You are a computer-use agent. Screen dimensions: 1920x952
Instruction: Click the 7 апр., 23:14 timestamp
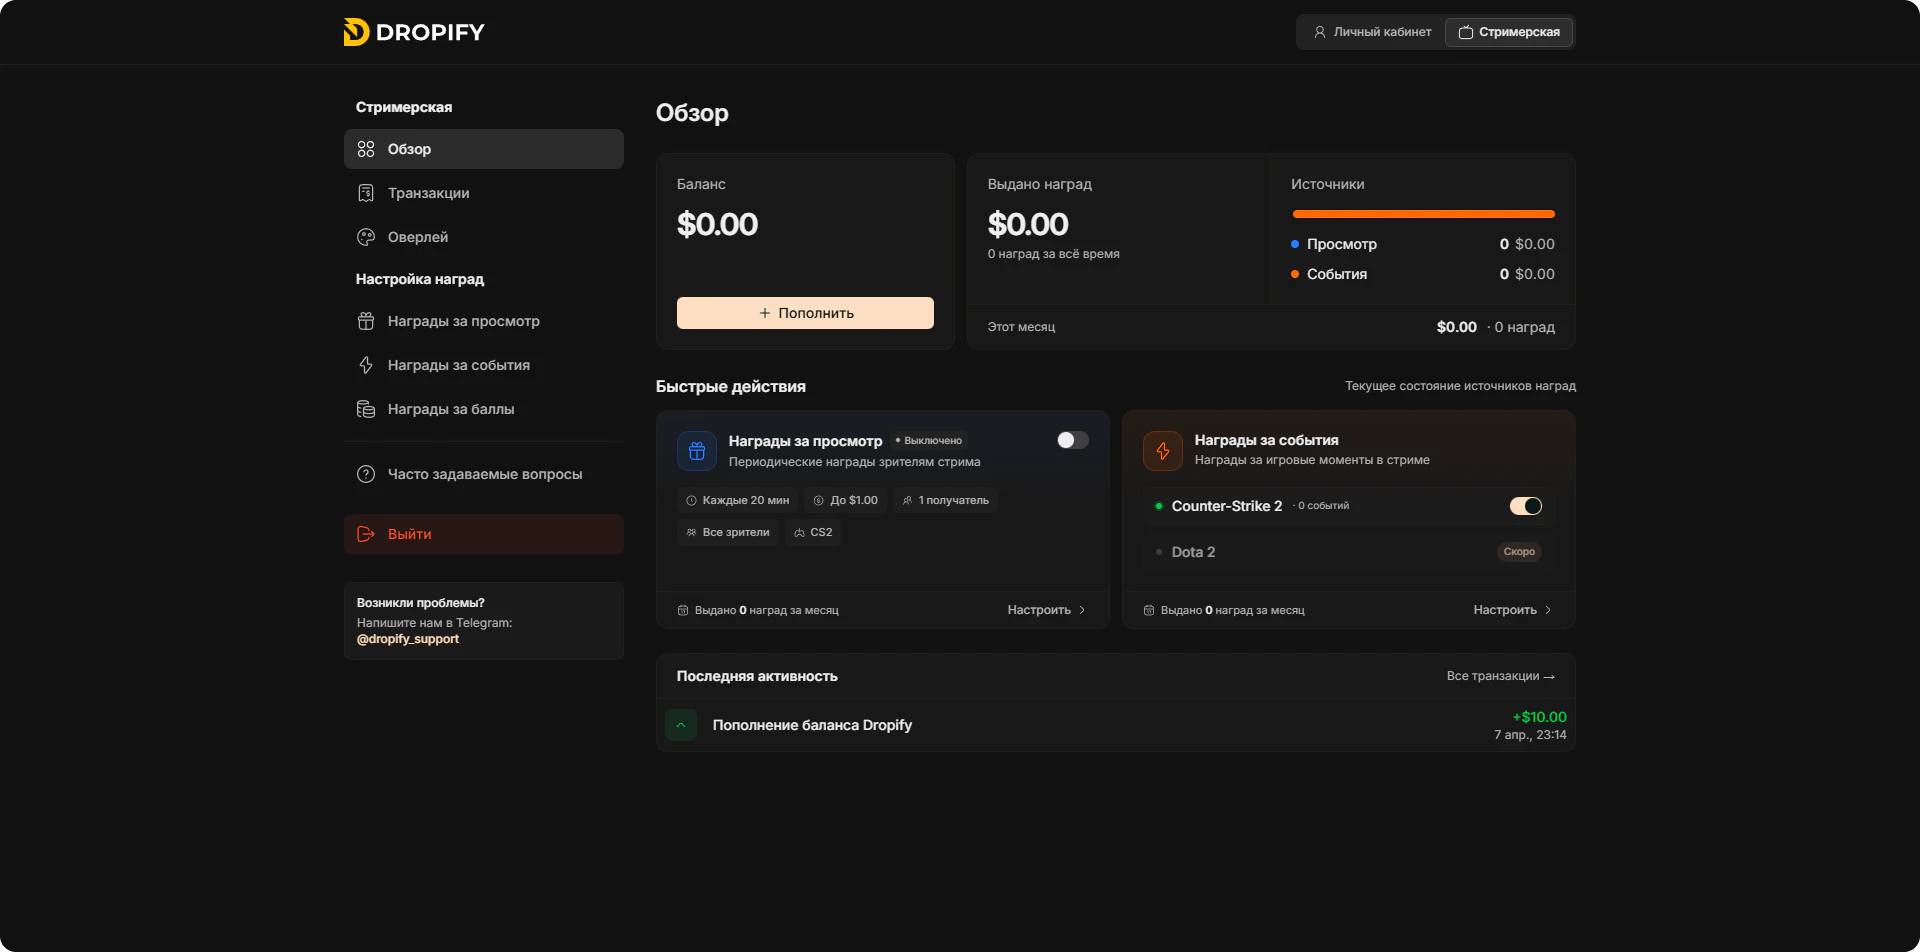click(x=1530, y=735)
